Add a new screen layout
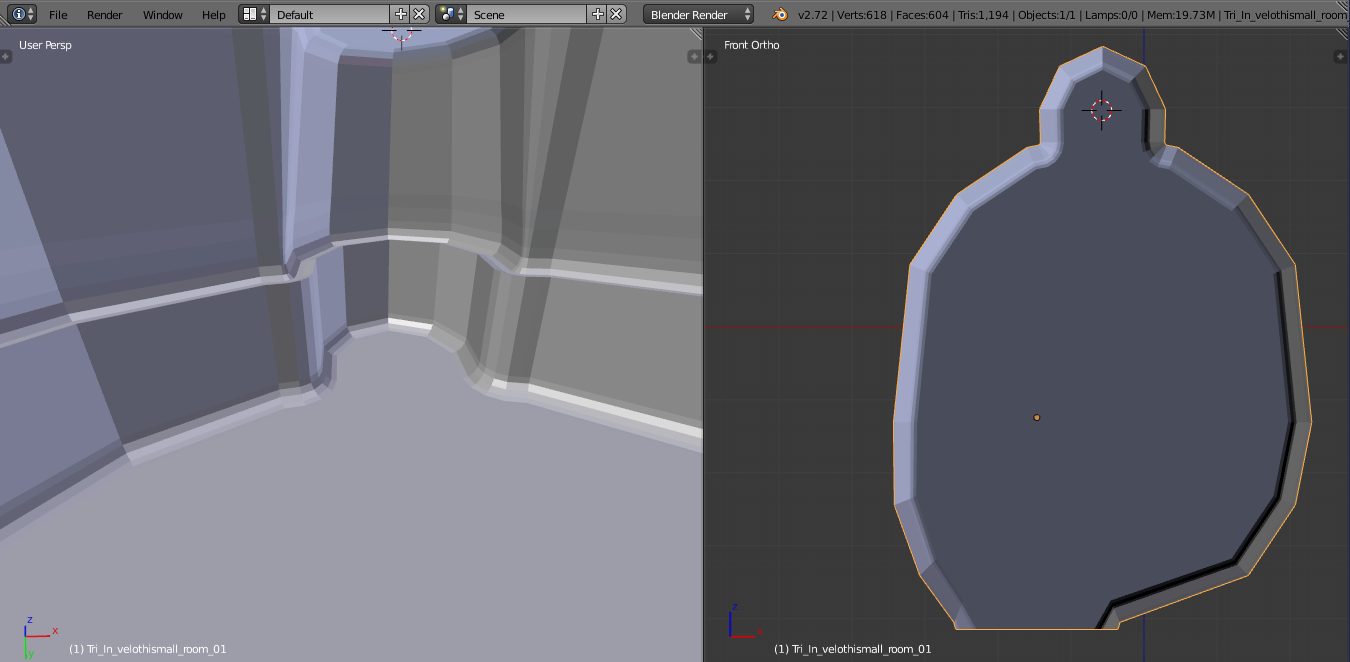This screenshot has width=1350, height=662. (x=401, y=14)
